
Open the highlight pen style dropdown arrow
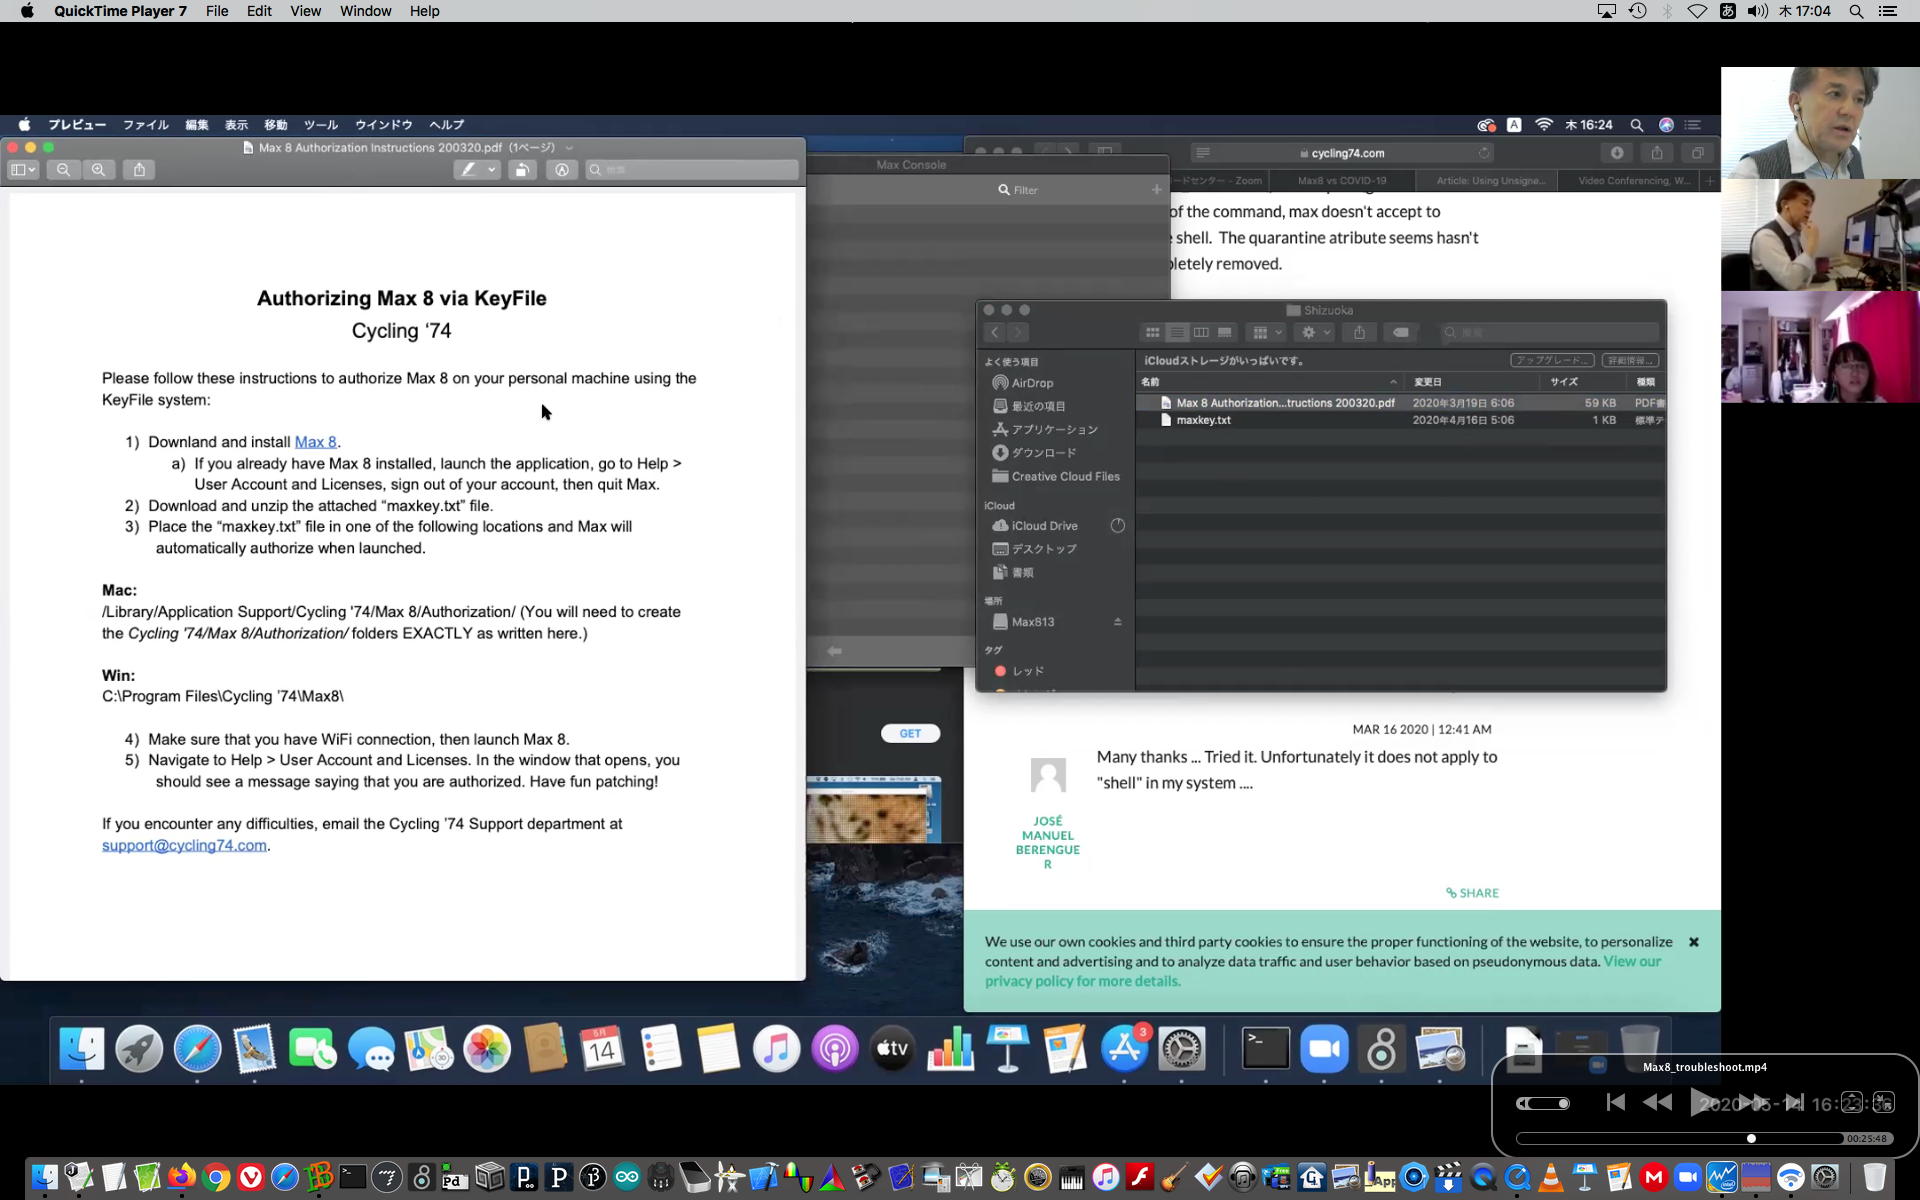pyautogui.click(x=492, y=170)
